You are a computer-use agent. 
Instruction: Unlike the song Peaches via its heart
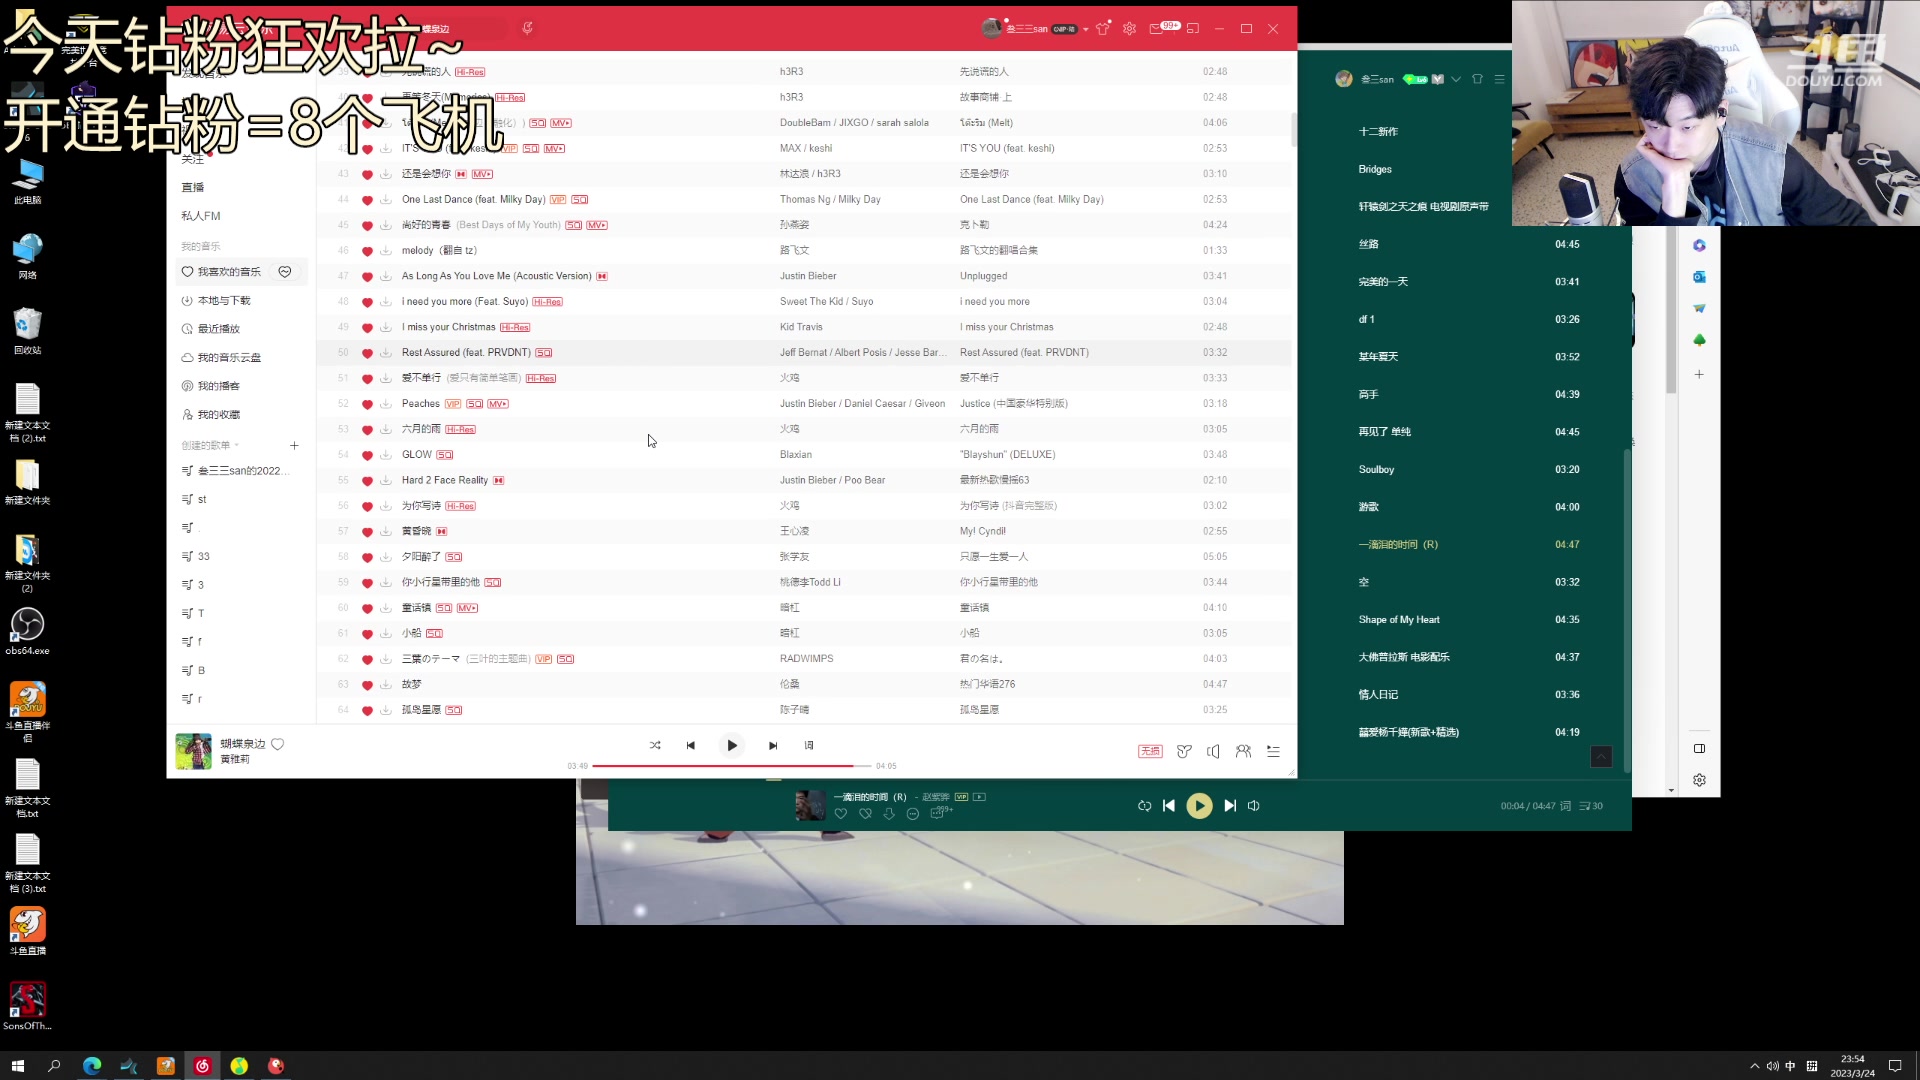point(367,404)
